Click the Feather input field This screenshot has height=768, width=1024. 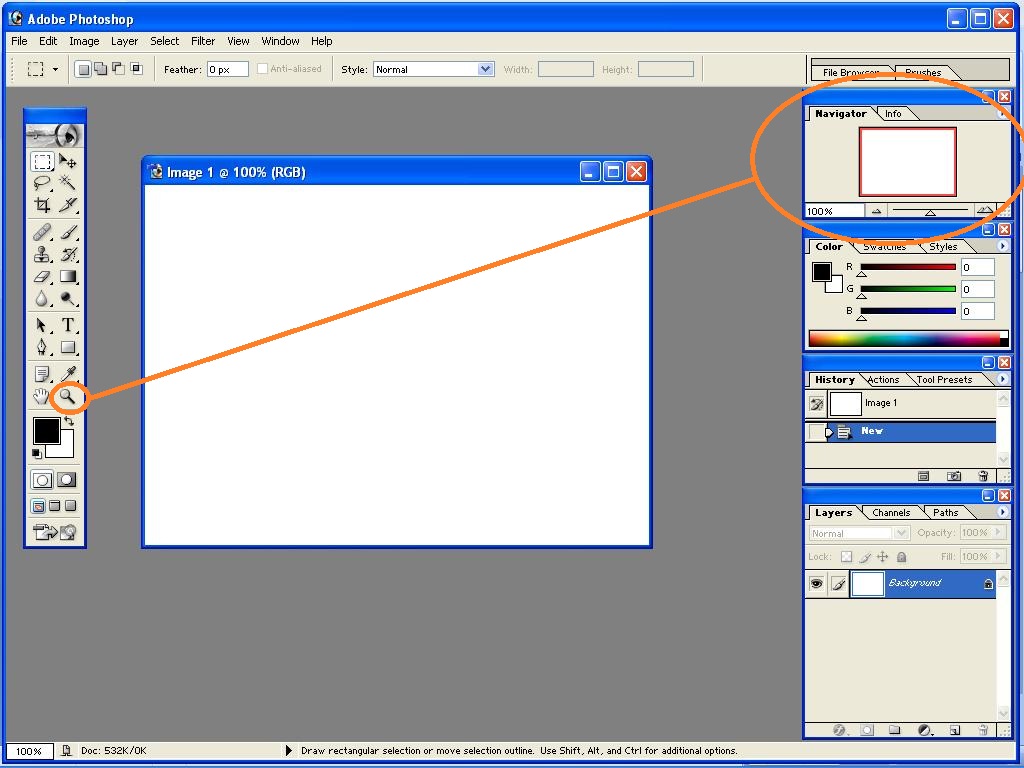point(227,69)
